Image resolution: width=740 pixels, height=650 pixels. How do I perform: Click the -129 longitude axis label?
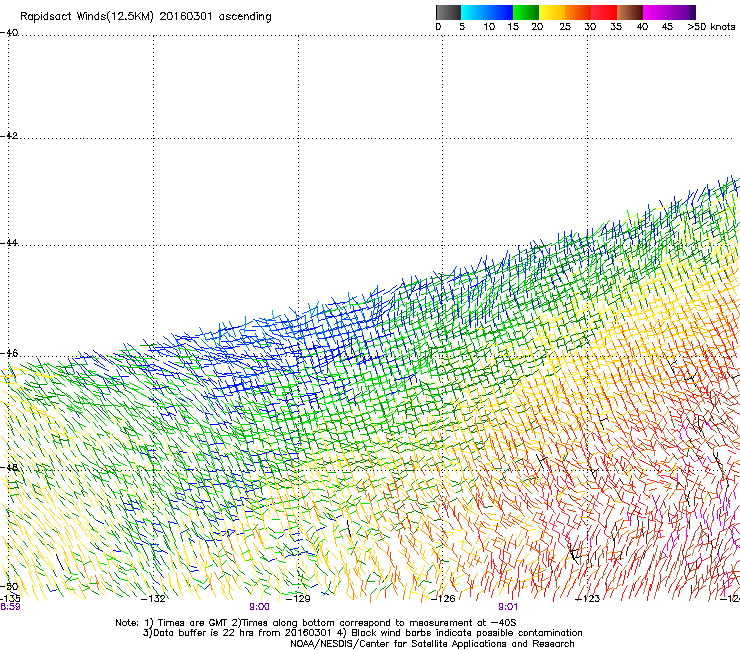(298, 599)
